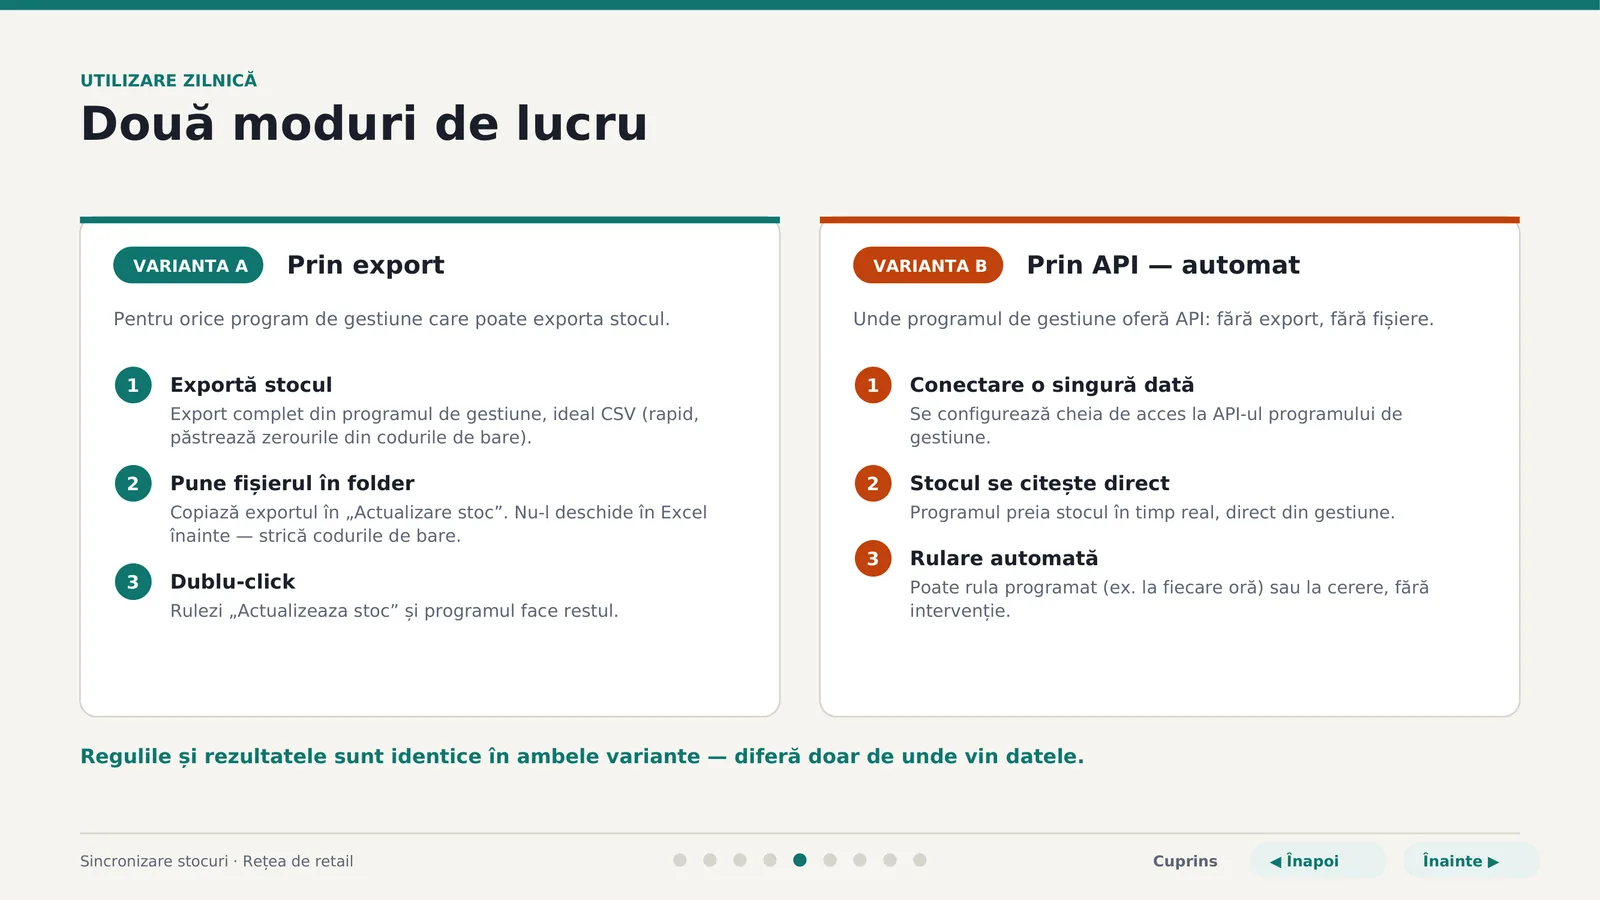Click the number 3 circle beside "Dublu-click"

133,582
